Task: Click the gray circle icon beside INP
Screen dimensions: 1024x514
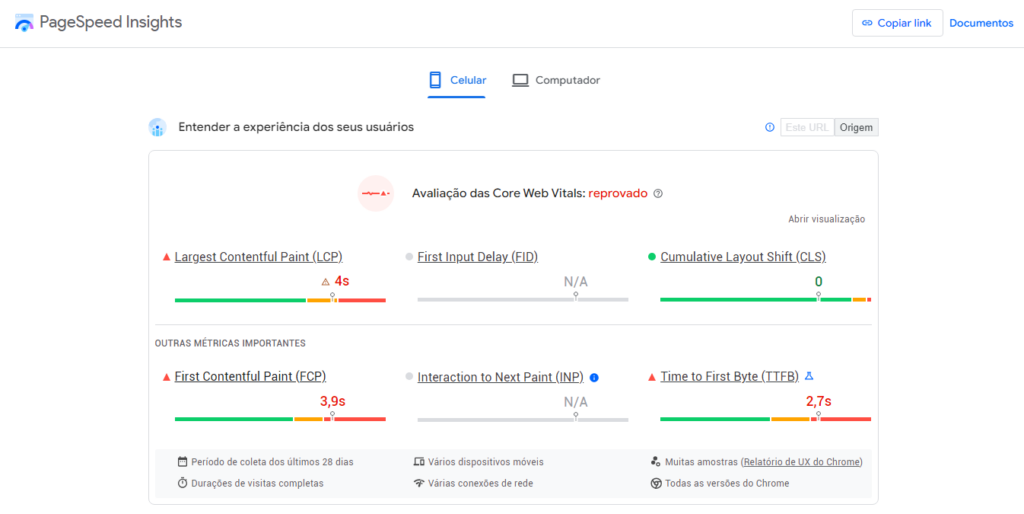Action: [409, 377]
